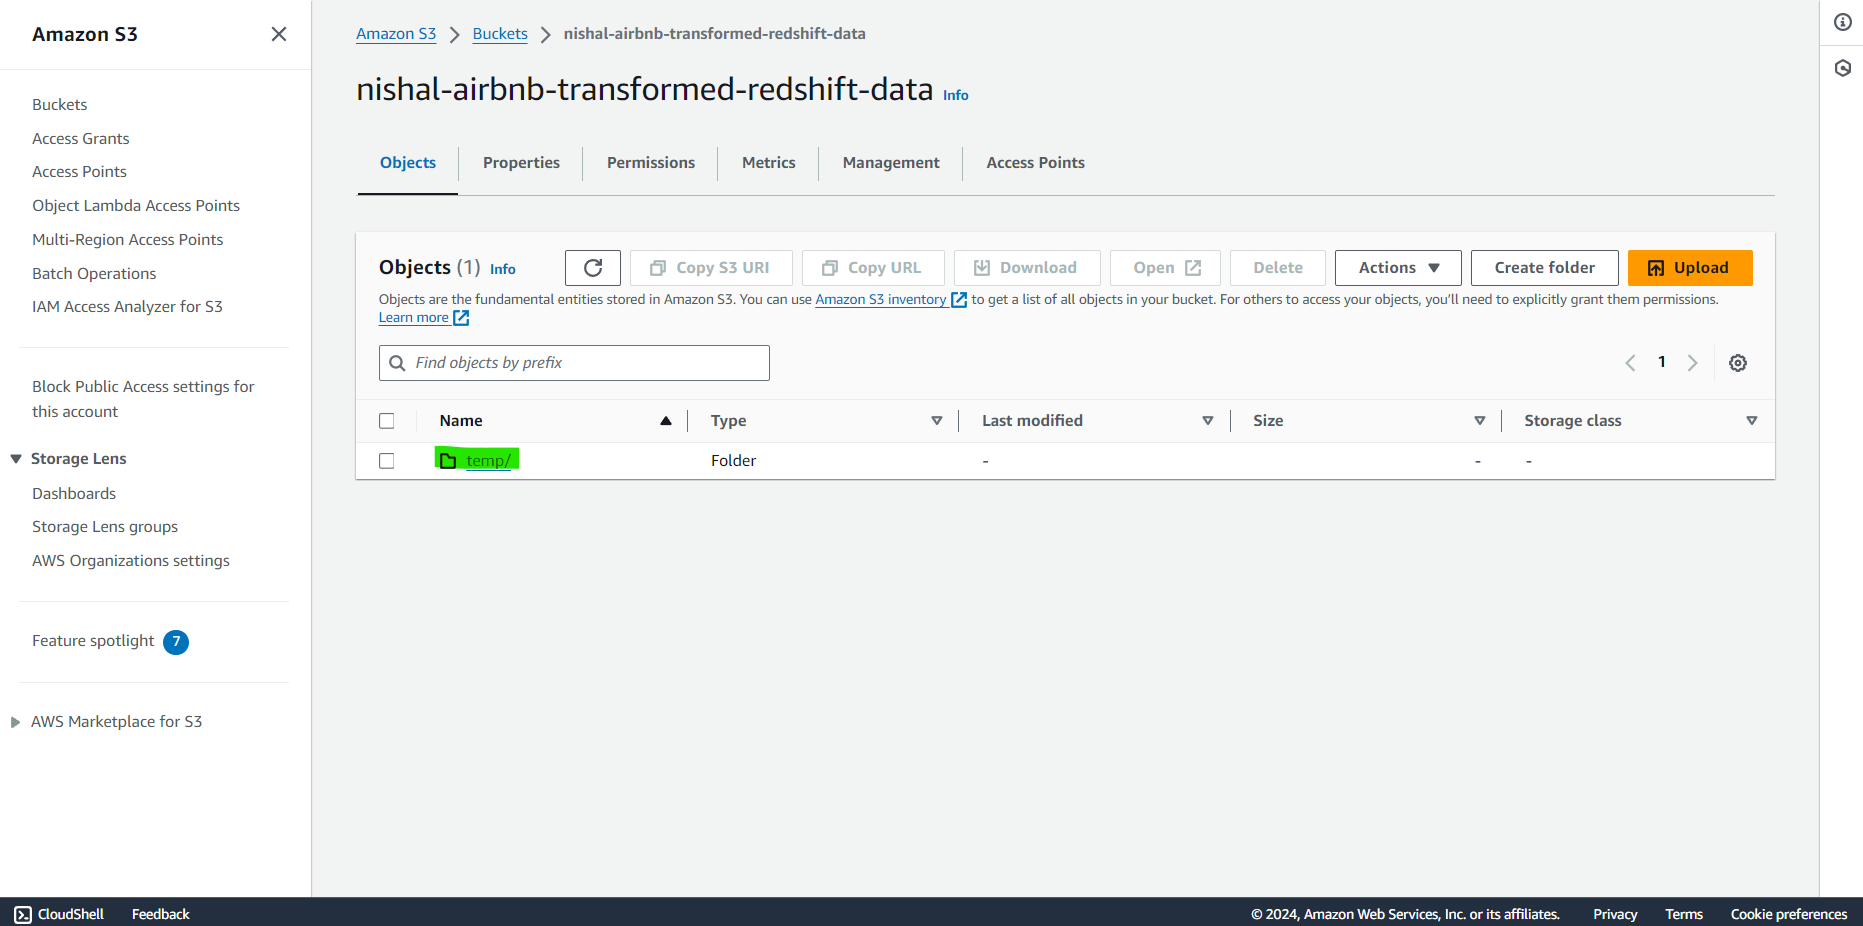This screenshot has height=926, width=1863.
Task: Open the temp/ folder link
Action: 488,461
